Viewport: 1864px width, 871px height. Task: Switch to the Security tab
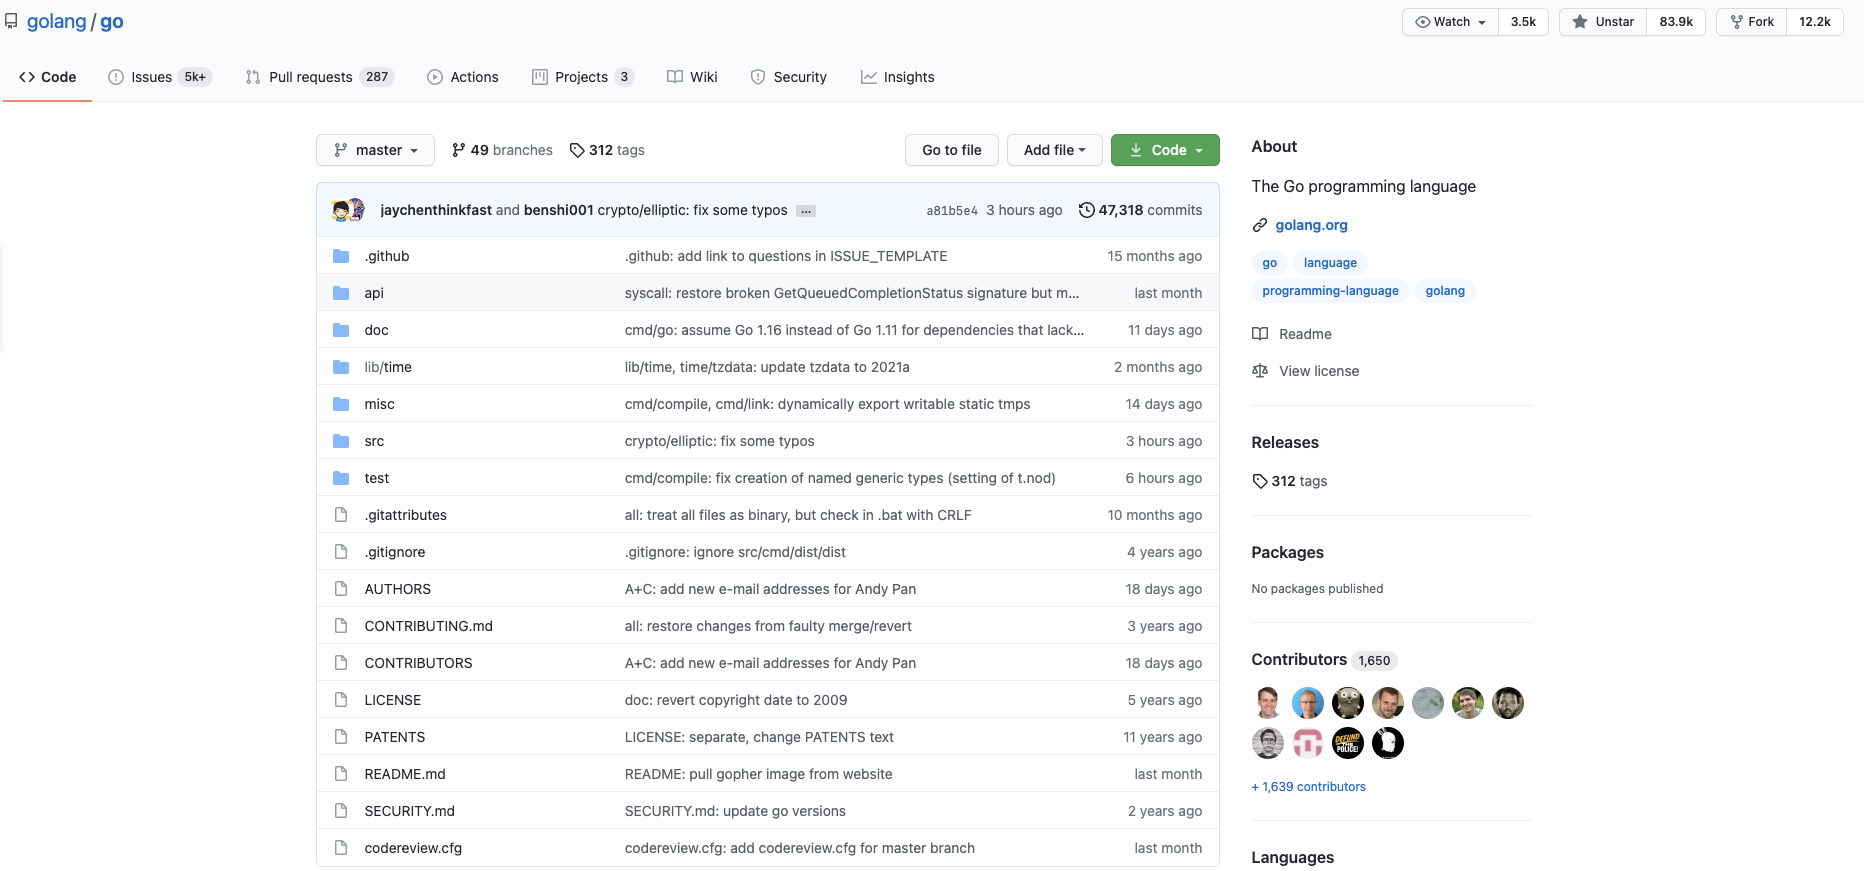point(789,77)
